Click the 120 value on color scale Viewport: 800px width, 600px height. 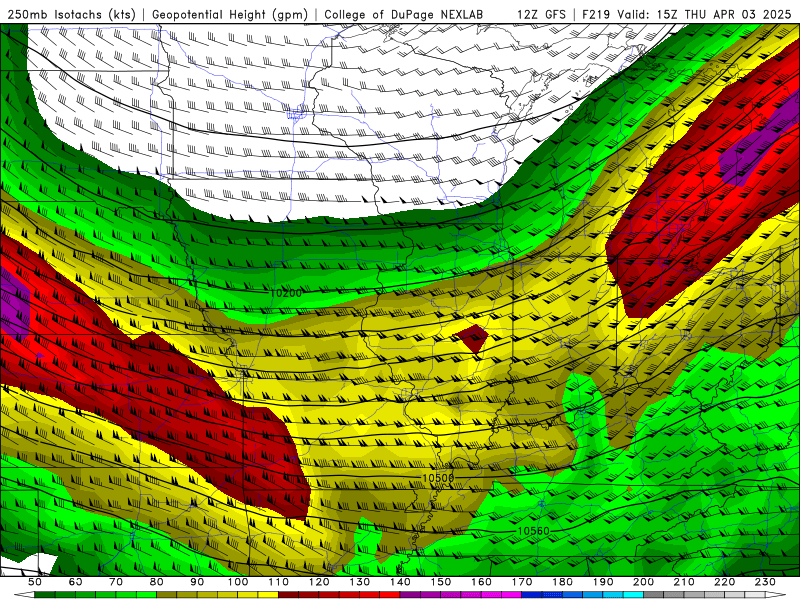point(319,582)
